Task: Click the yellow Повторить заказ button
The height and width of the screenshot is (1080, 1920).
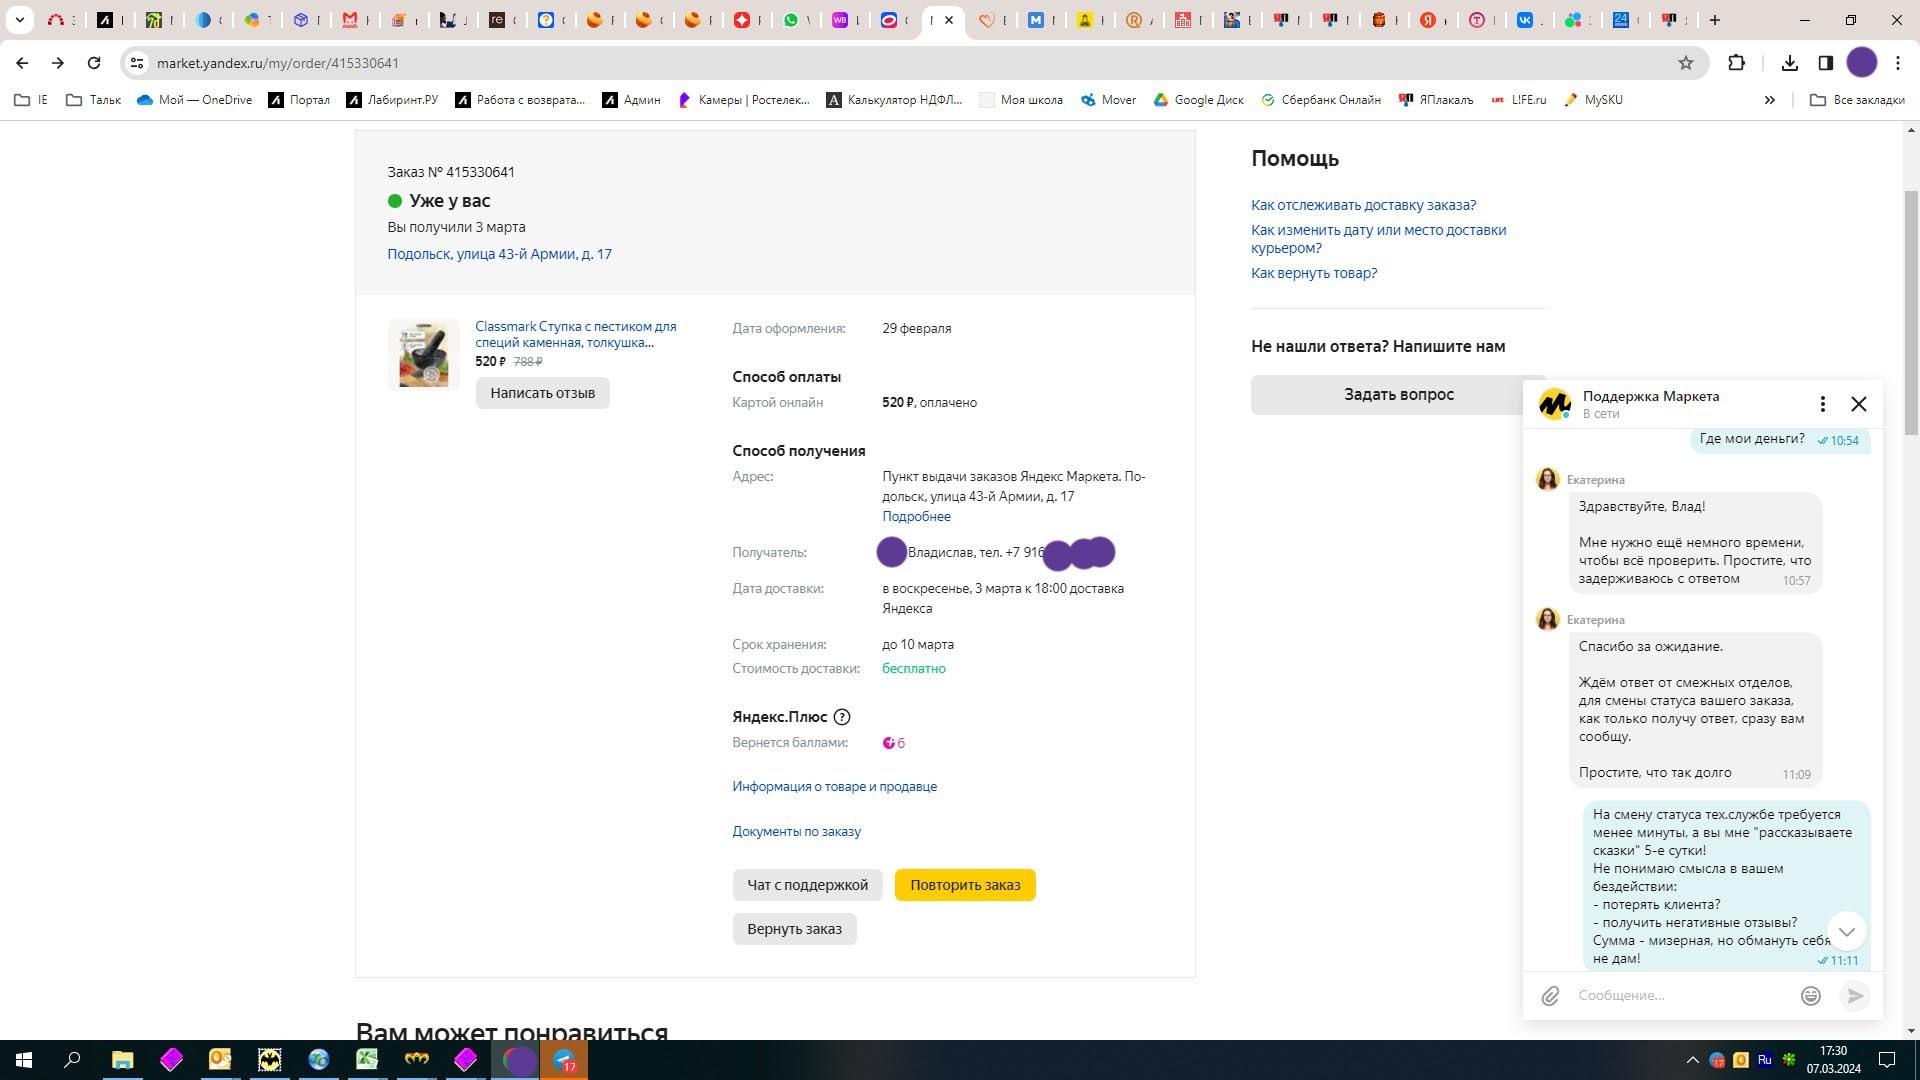Action: (x=965, y=885)
